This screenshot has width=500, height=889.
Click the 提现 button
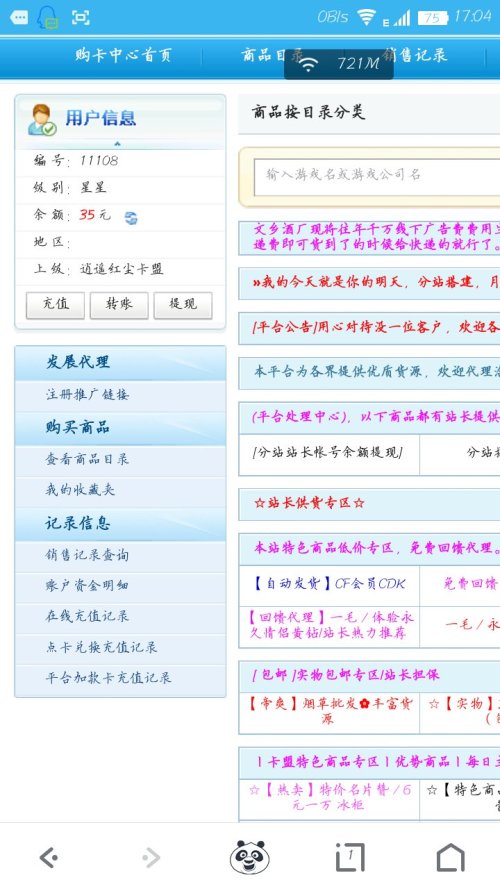[x=183, y=305]
